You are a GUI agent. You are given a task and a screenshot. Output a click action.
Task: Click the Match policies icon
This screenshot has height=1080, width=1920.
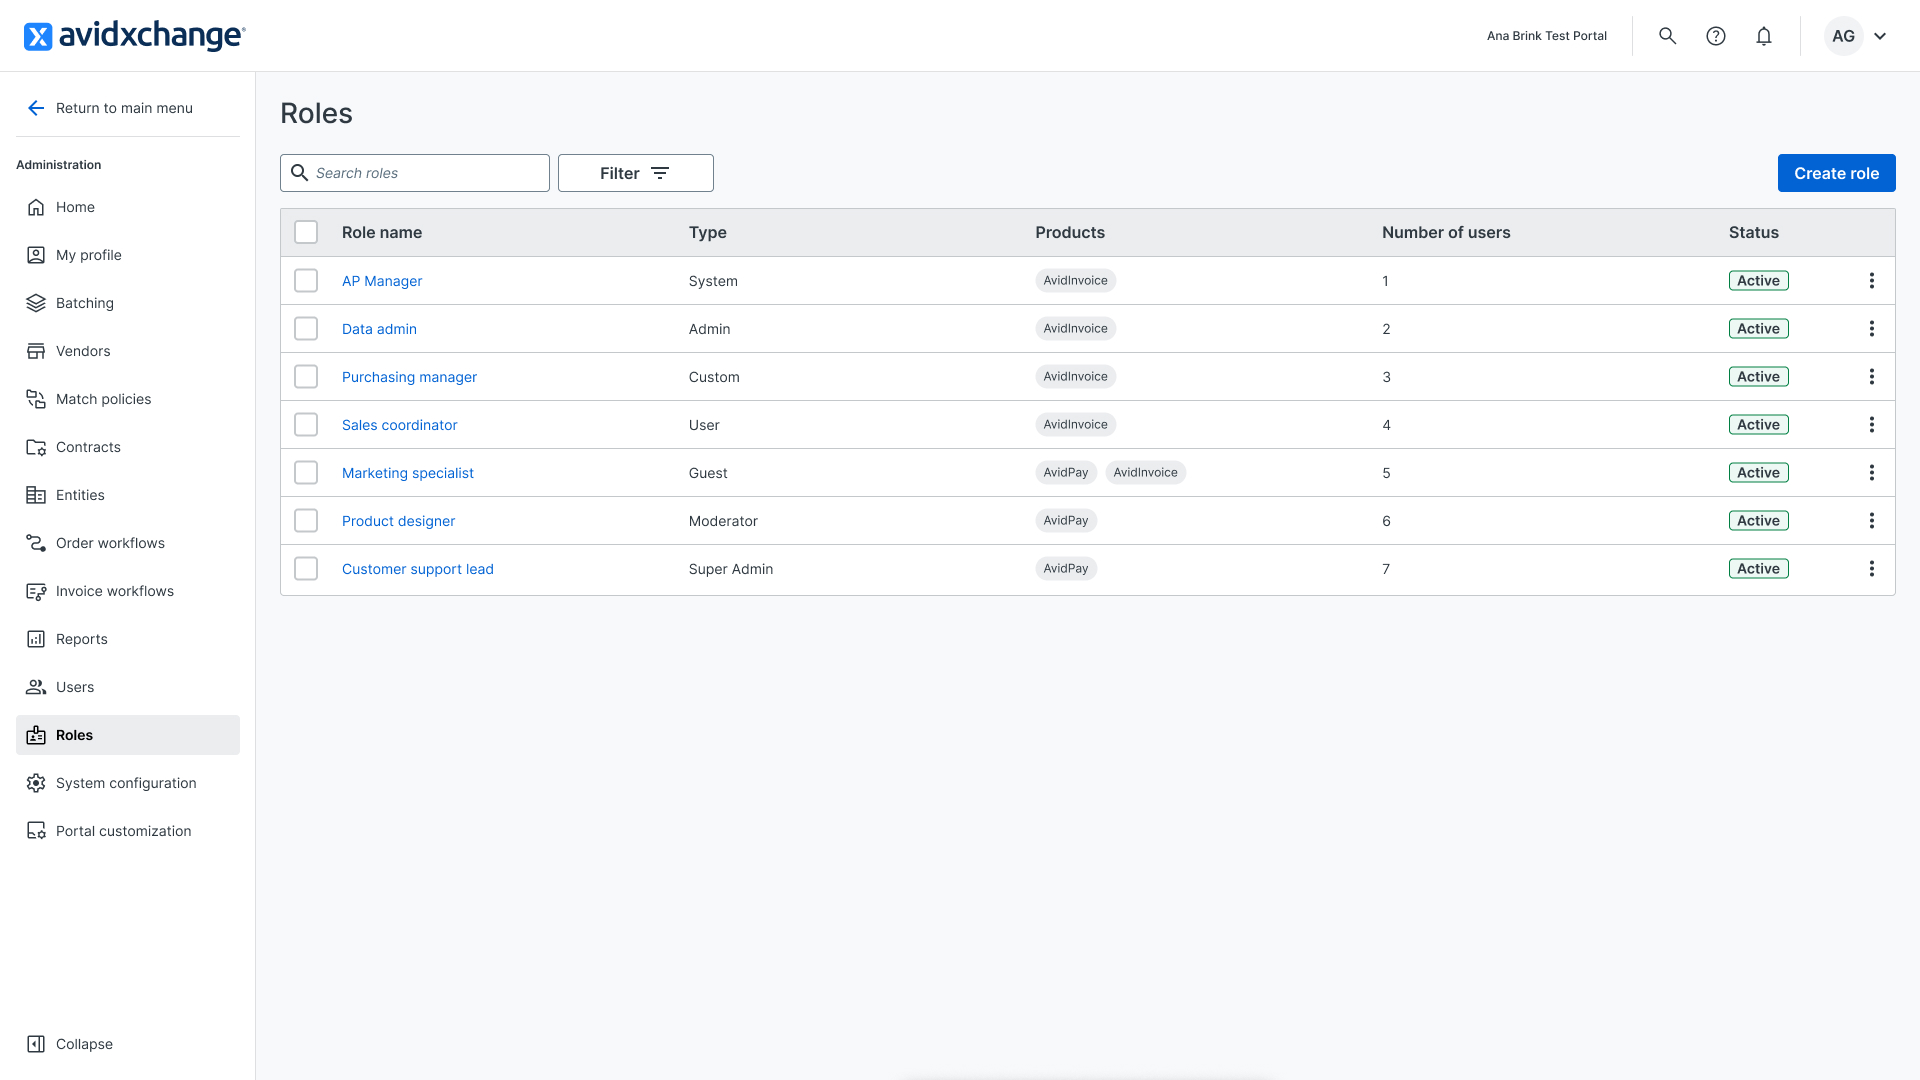coord(36,399)
